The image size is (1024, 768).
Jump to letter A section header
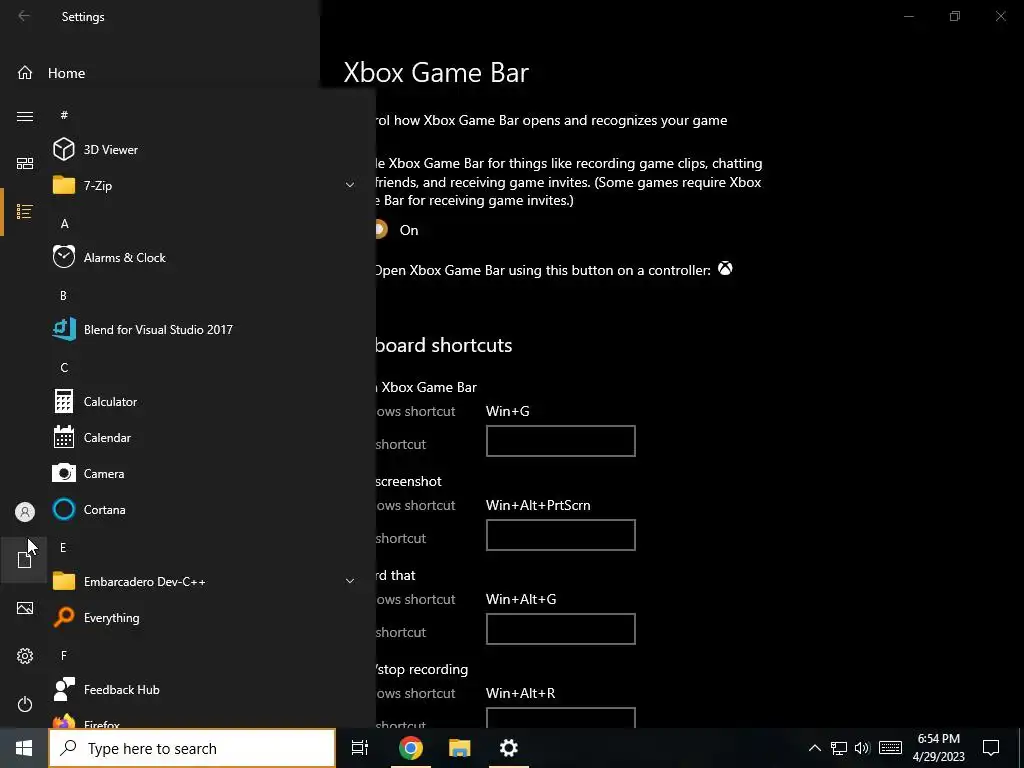click(64, 223)
